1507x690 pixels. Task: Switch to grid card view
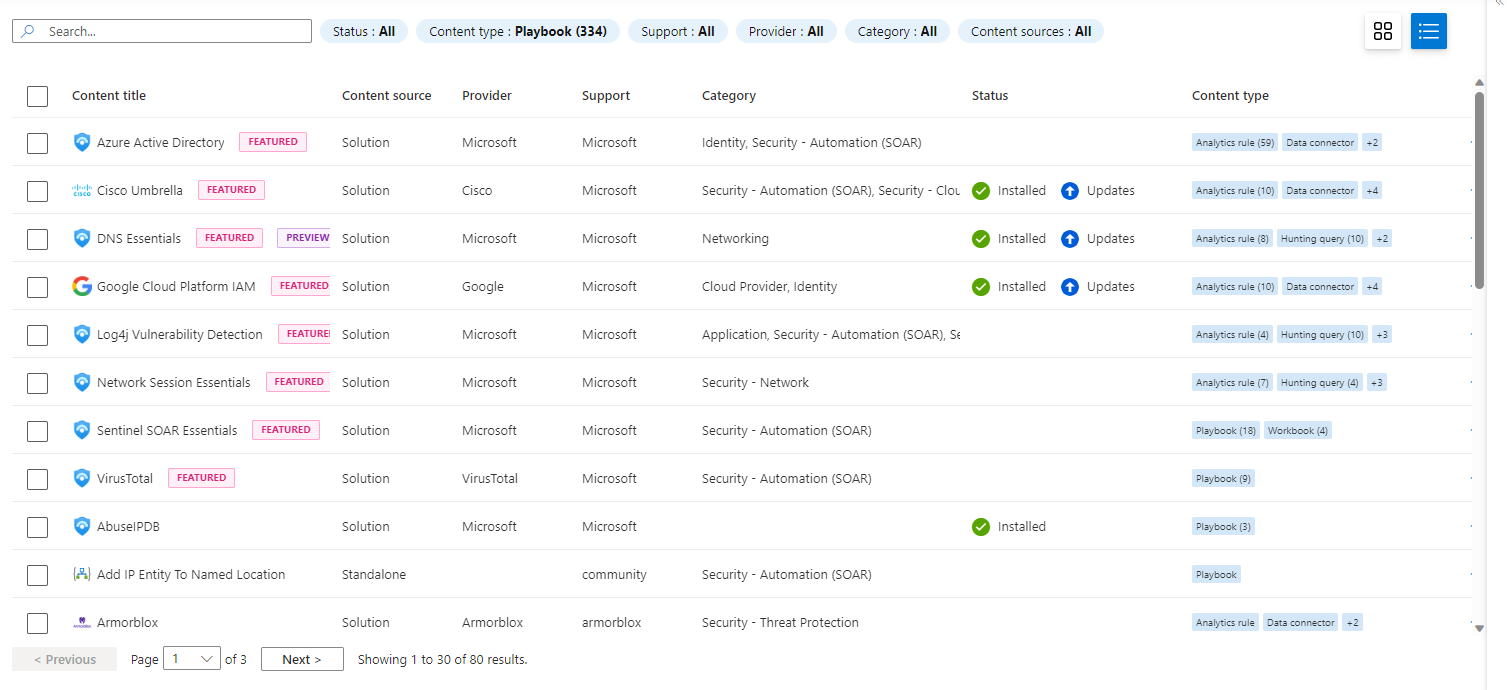coord(1383,31)
